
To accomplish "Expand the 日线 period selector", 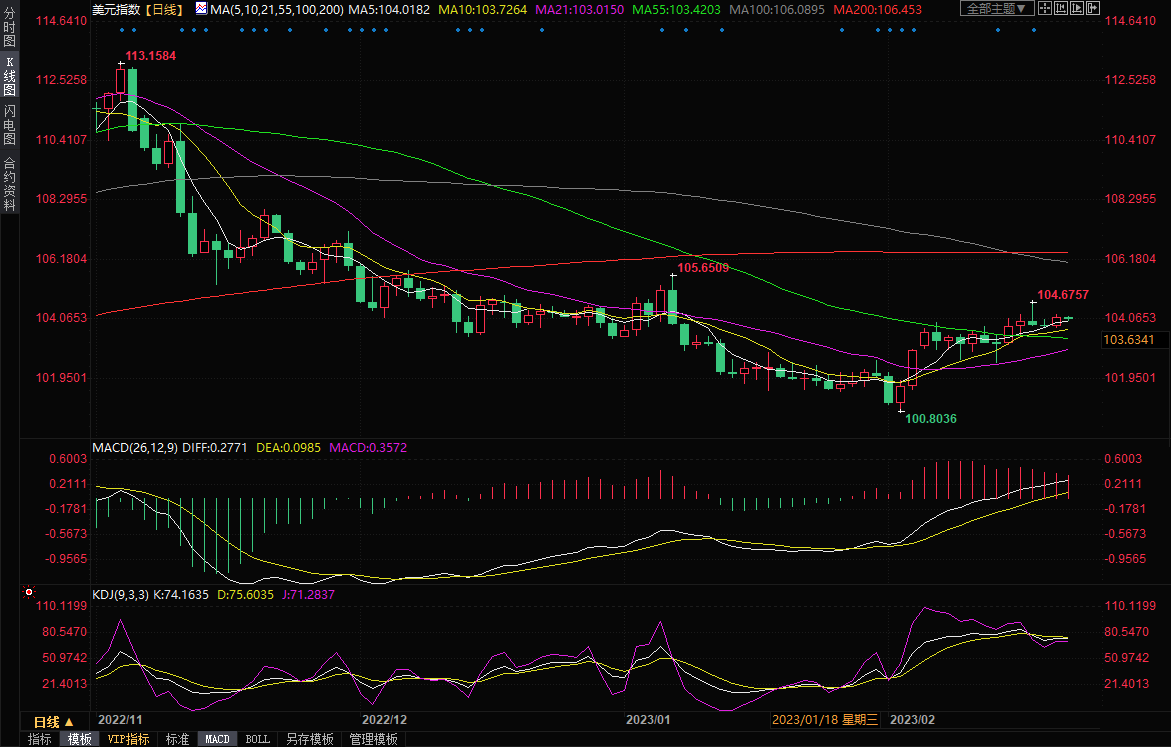I will 53,722.
